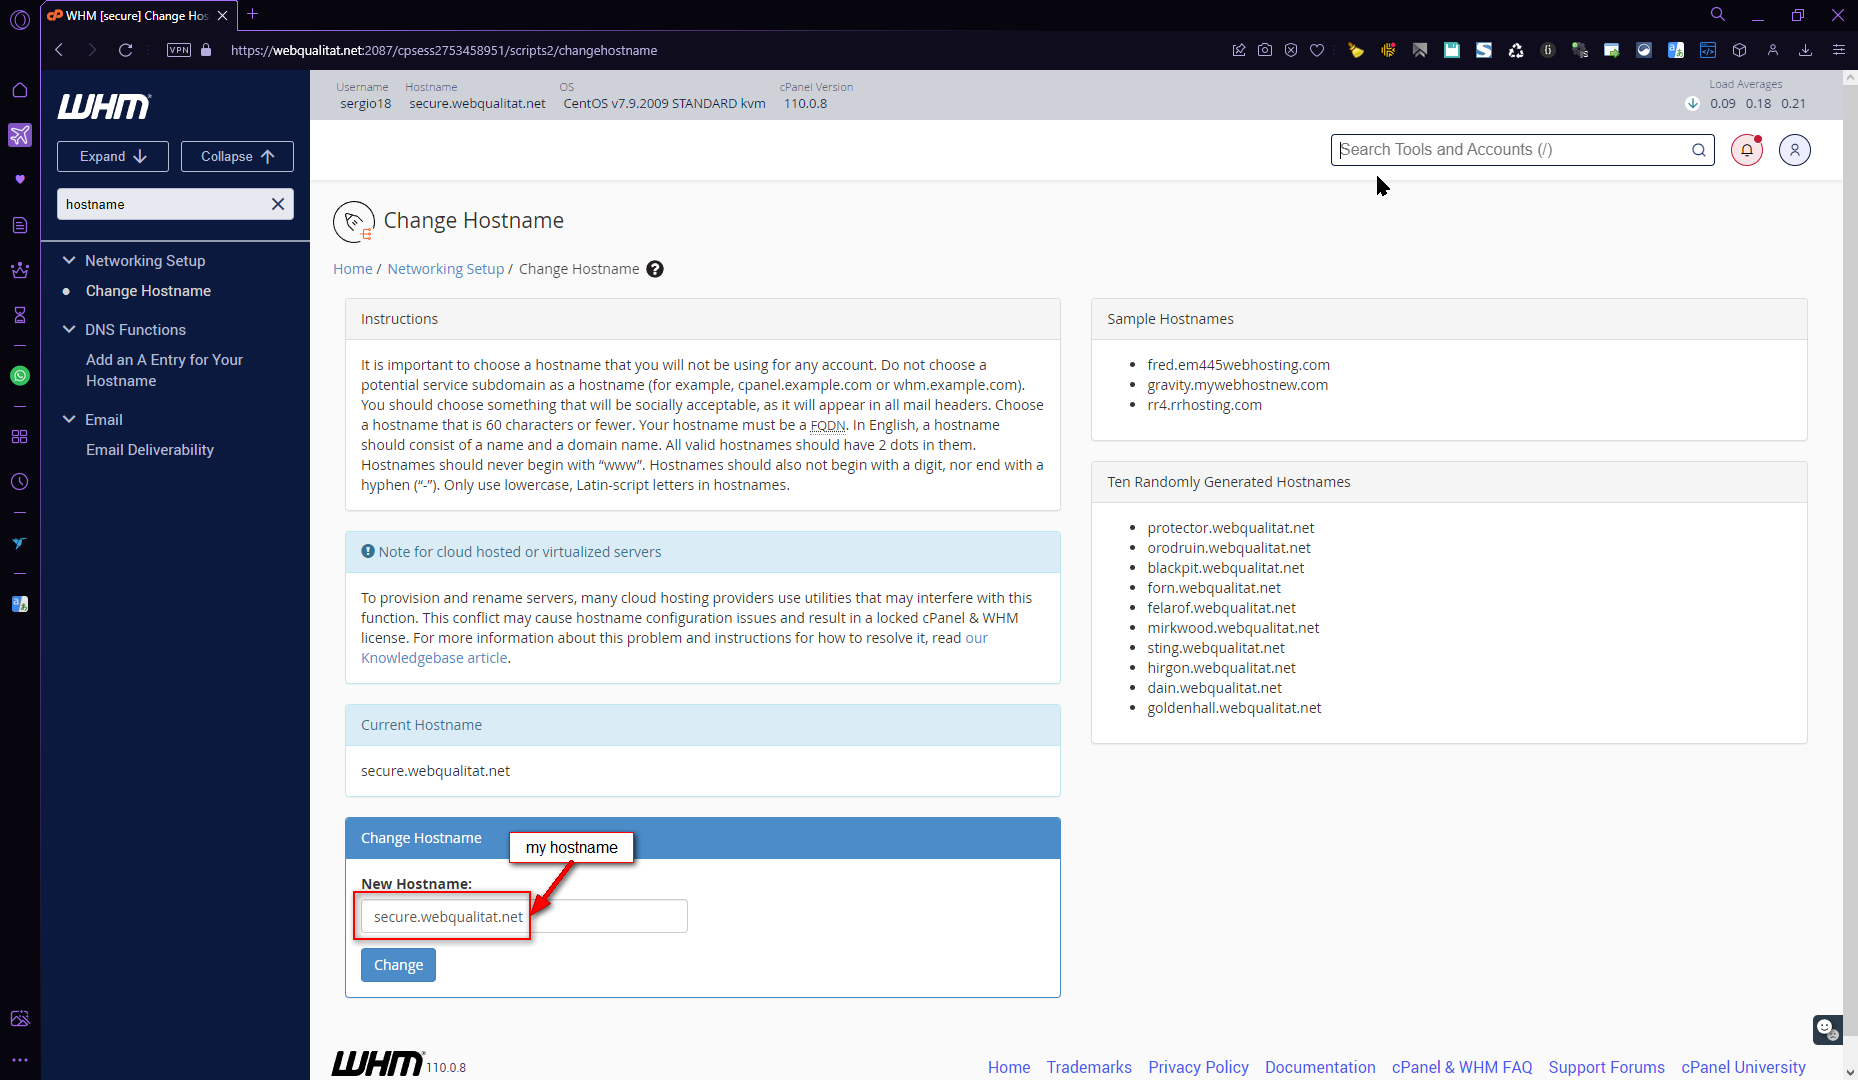Click the broom cleaner extension icon
The height and width of the screenshot is (1080, 1858).
coord(1356,50)
